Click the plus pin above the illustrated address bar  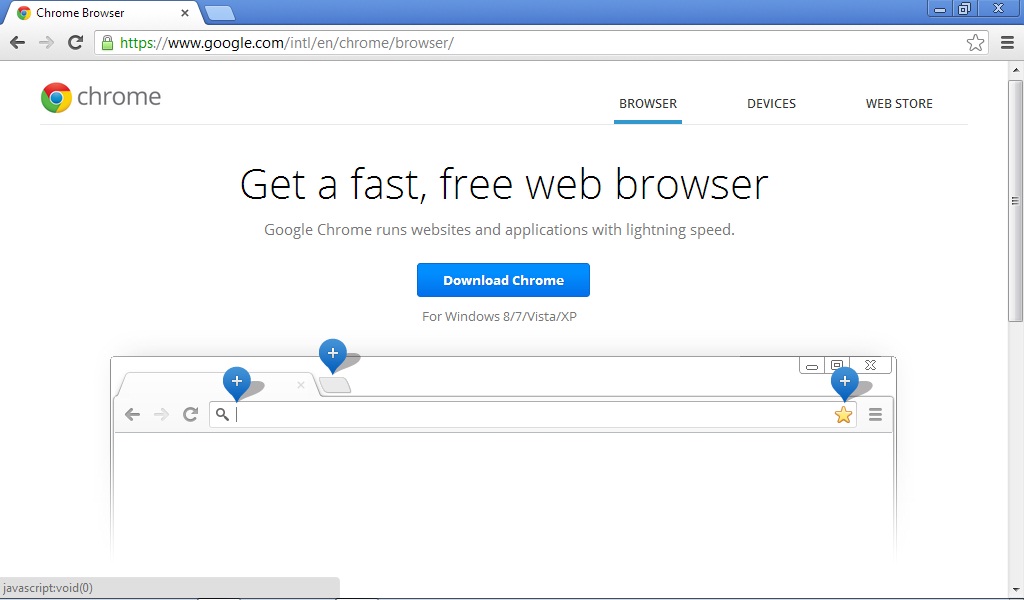[x=236, y=383]
